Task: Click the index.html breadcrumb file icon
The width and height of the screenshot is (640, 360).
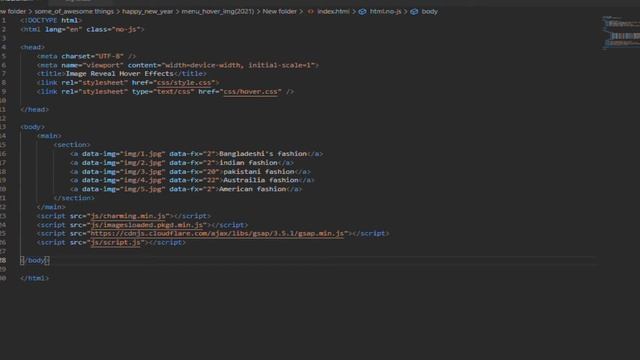Action: [x=311, y=11]
